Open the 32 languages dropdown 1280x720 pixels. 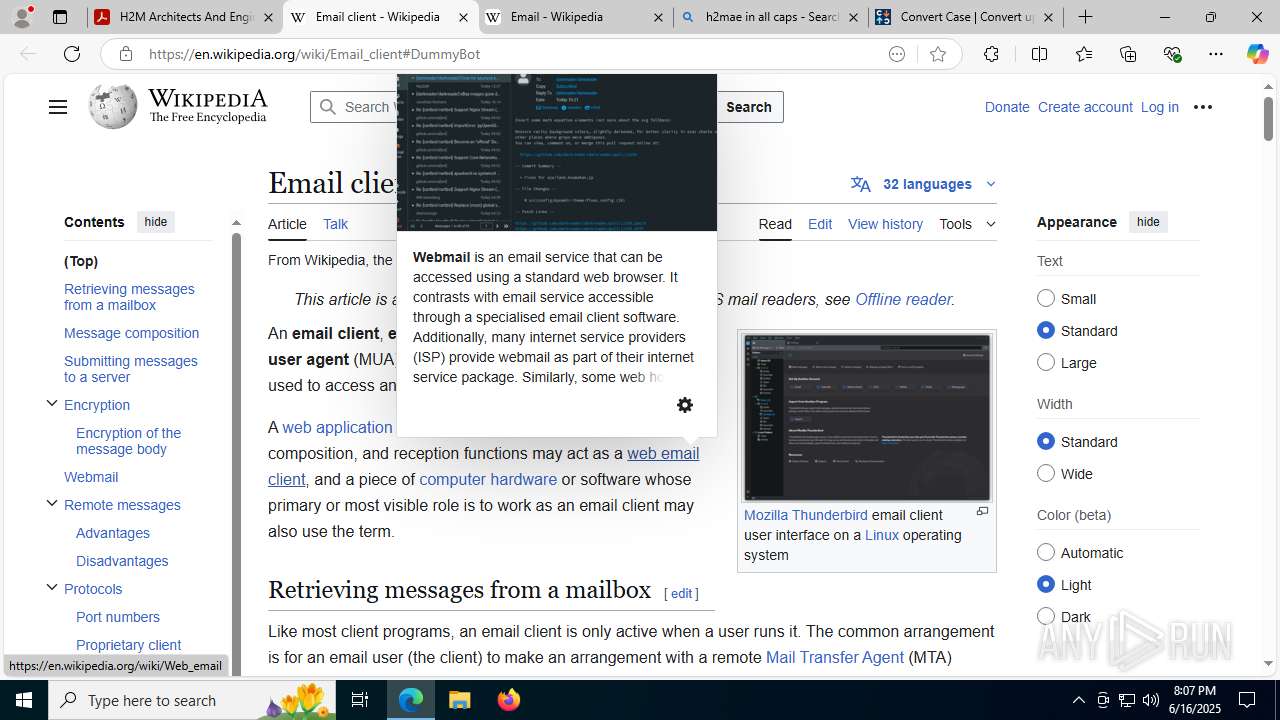point(923,184)
